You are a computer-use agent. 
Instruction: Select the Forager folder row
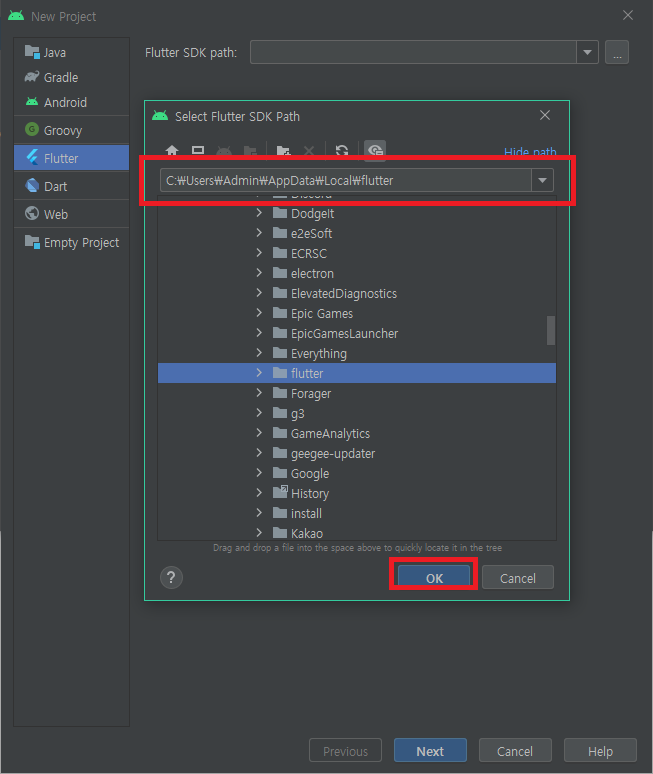click(x=356, y=393)
